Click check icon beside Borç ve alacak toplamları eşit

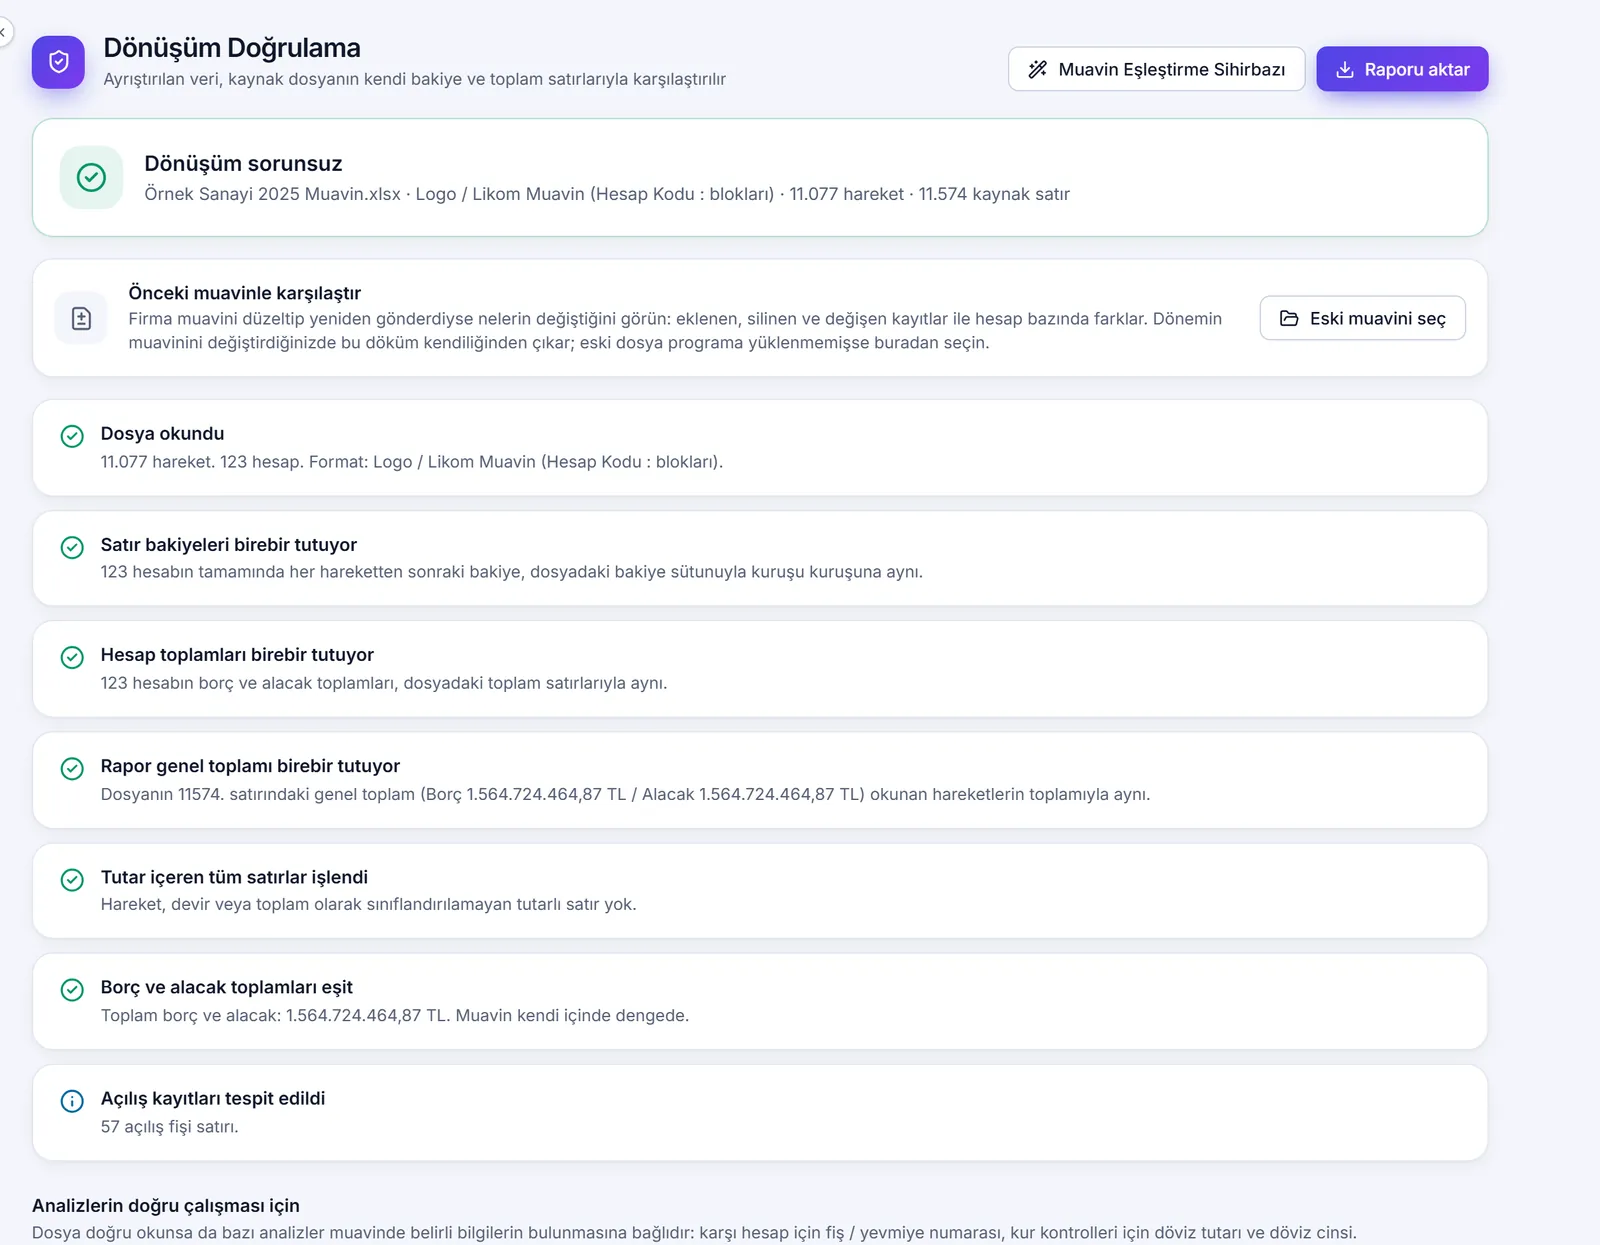click(72, 989)
